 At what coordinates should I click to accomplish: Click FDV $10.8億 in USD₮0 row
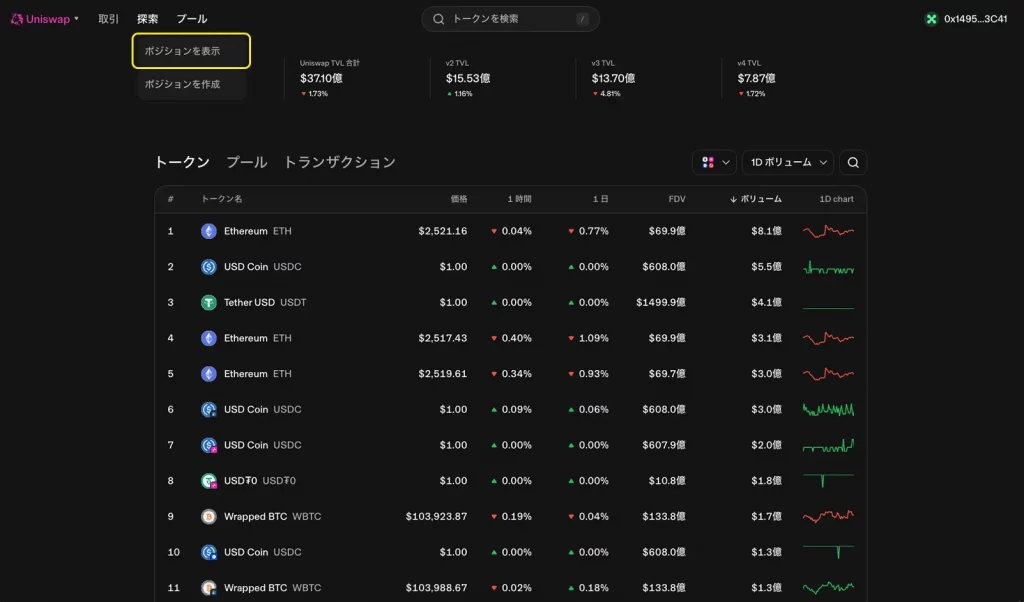pyautogui.click(x=667, y=481)
